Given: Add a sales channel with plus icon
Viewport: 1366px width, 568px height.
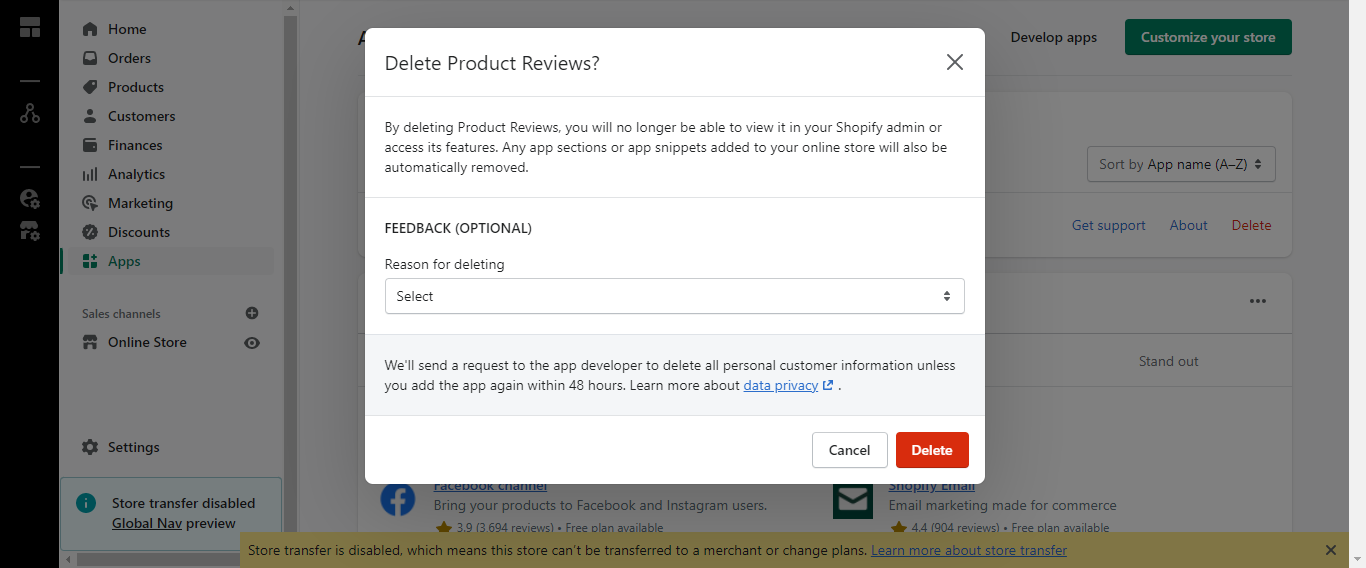Looking at the screenshot, I should [252, 313].
